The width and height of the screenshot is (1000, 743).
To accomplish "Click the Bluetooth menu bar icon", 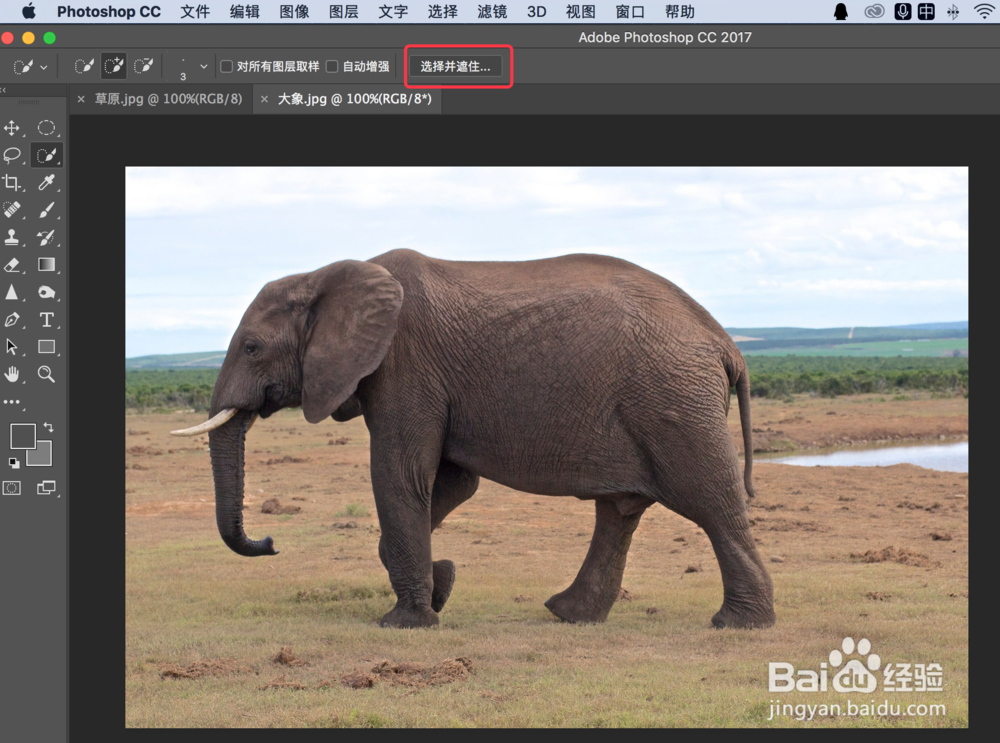I will point(953,11).
